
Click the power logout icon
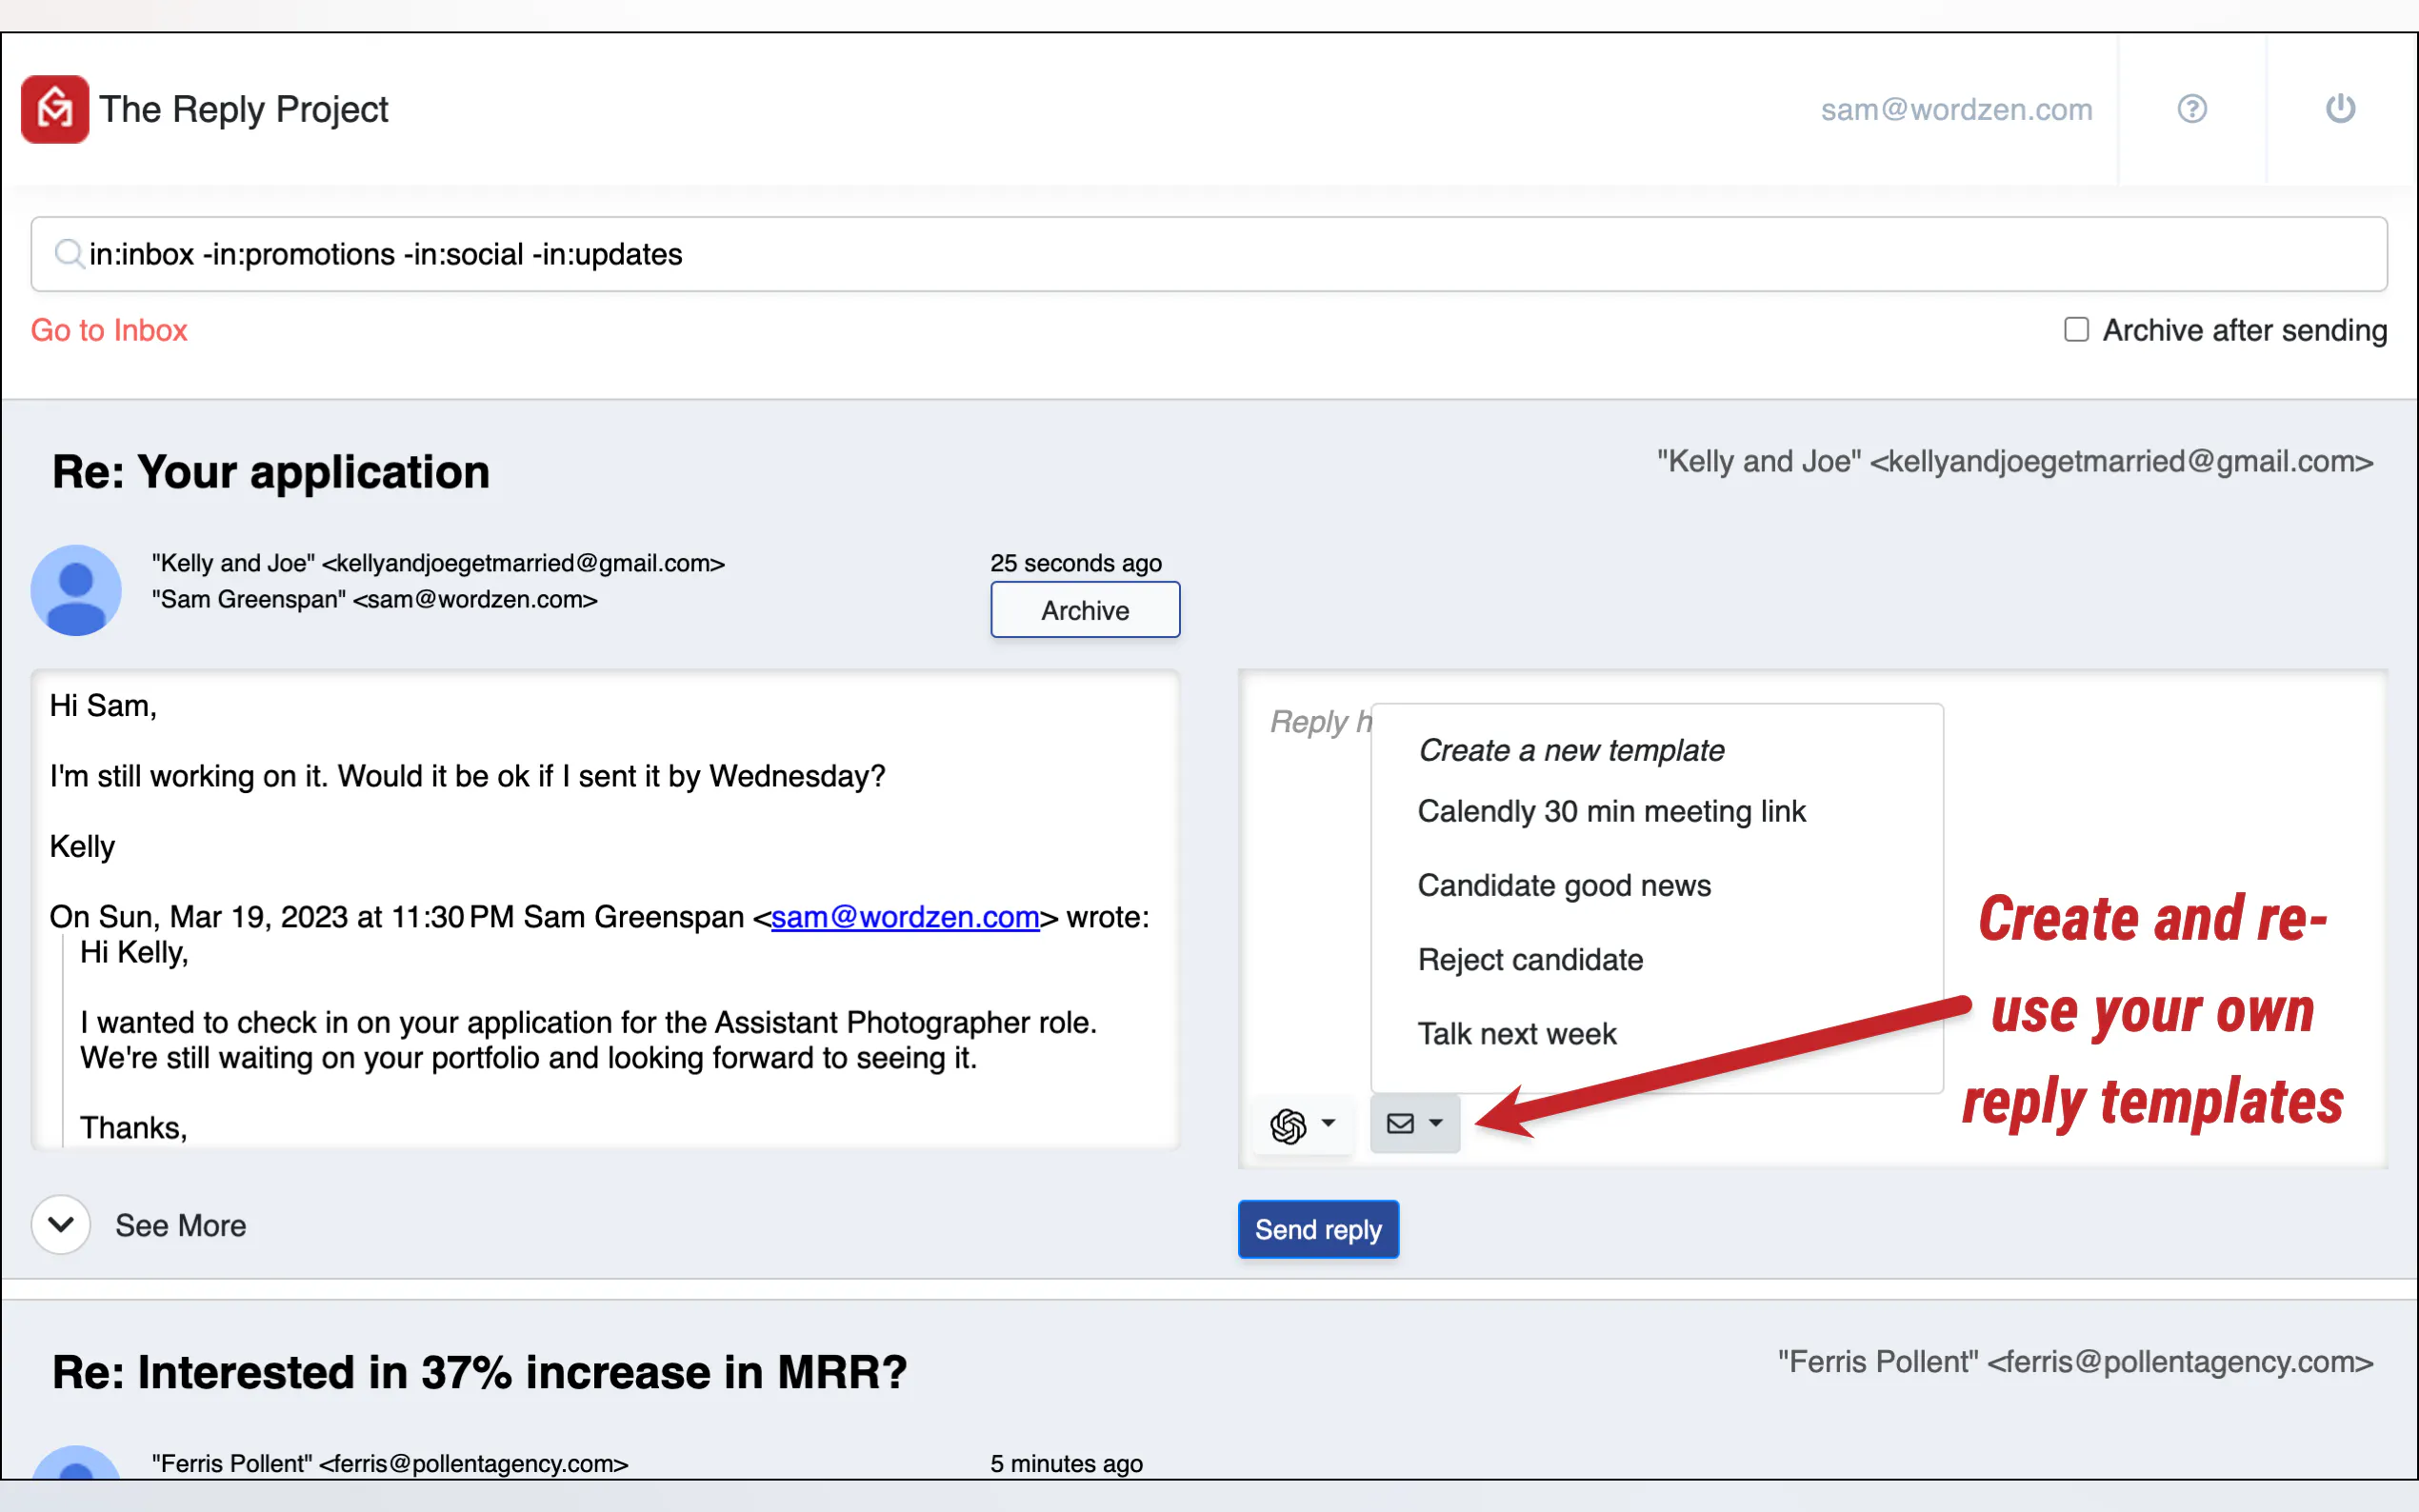click(x=2339, y=109)
